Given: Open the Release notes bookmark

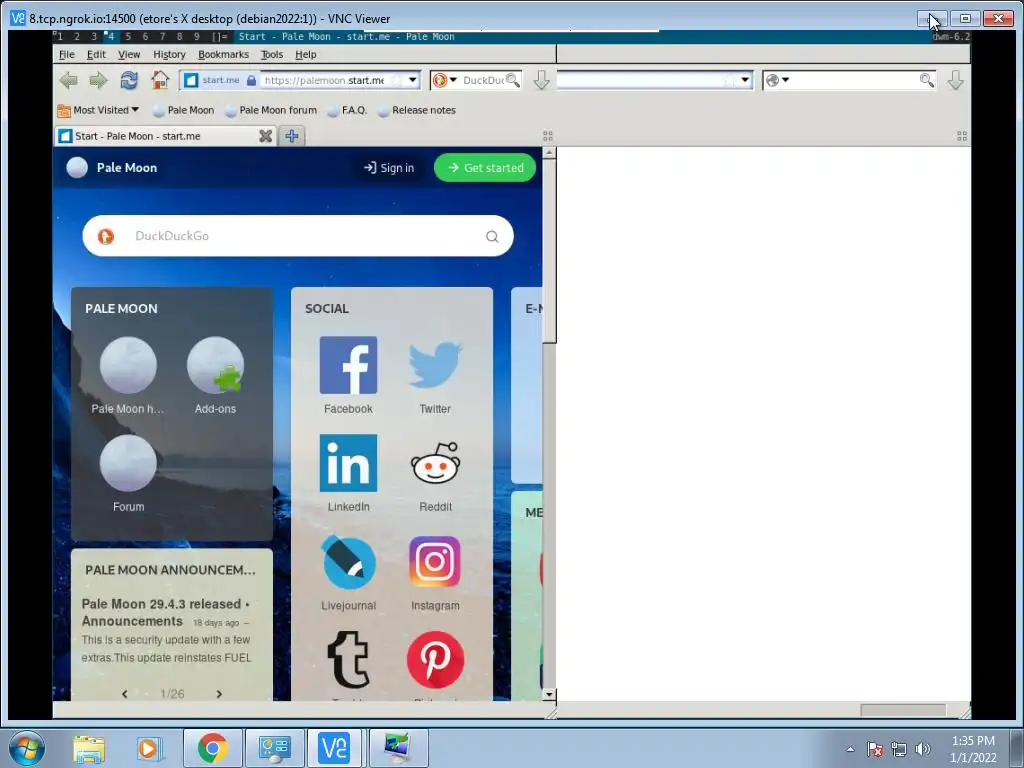Looking at the screenshot, I should click(417, 110).
